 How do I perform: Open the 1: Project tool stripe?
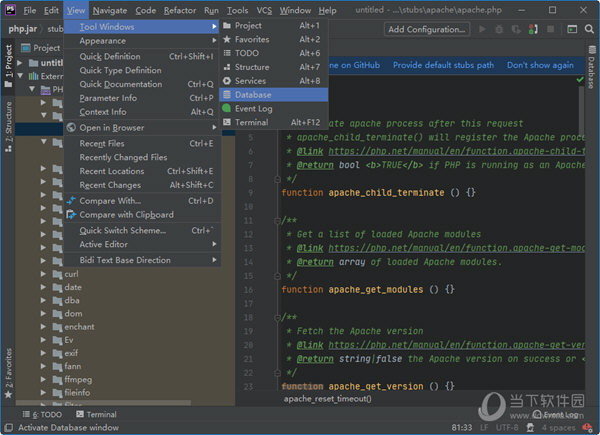8,65
